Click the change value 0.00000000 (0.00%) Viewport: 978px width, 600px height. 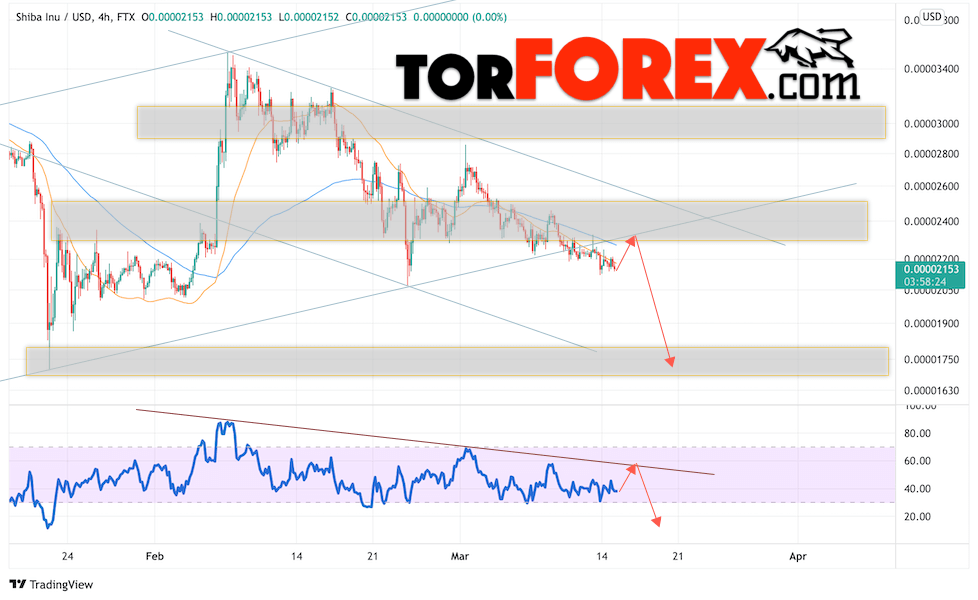[460, 17]
